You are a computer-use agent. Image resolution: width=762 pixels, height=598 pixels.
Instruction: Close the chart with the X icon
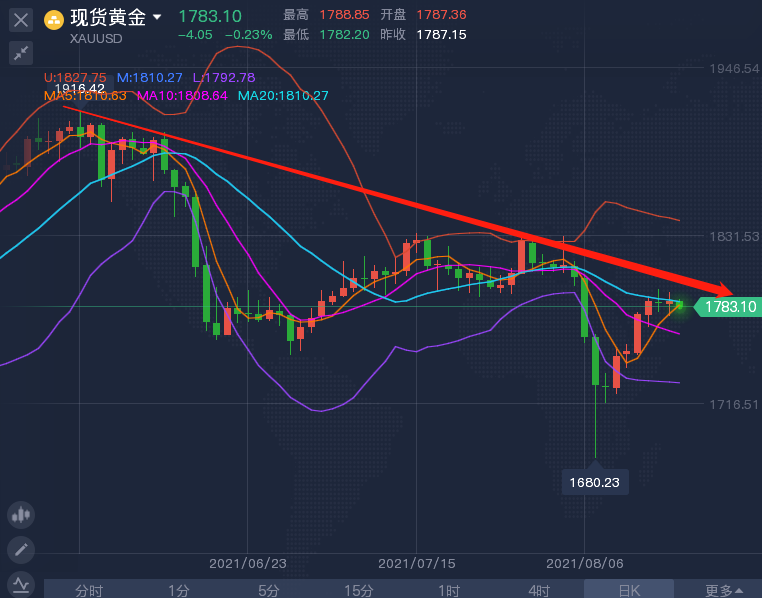(x=21, y=20)
